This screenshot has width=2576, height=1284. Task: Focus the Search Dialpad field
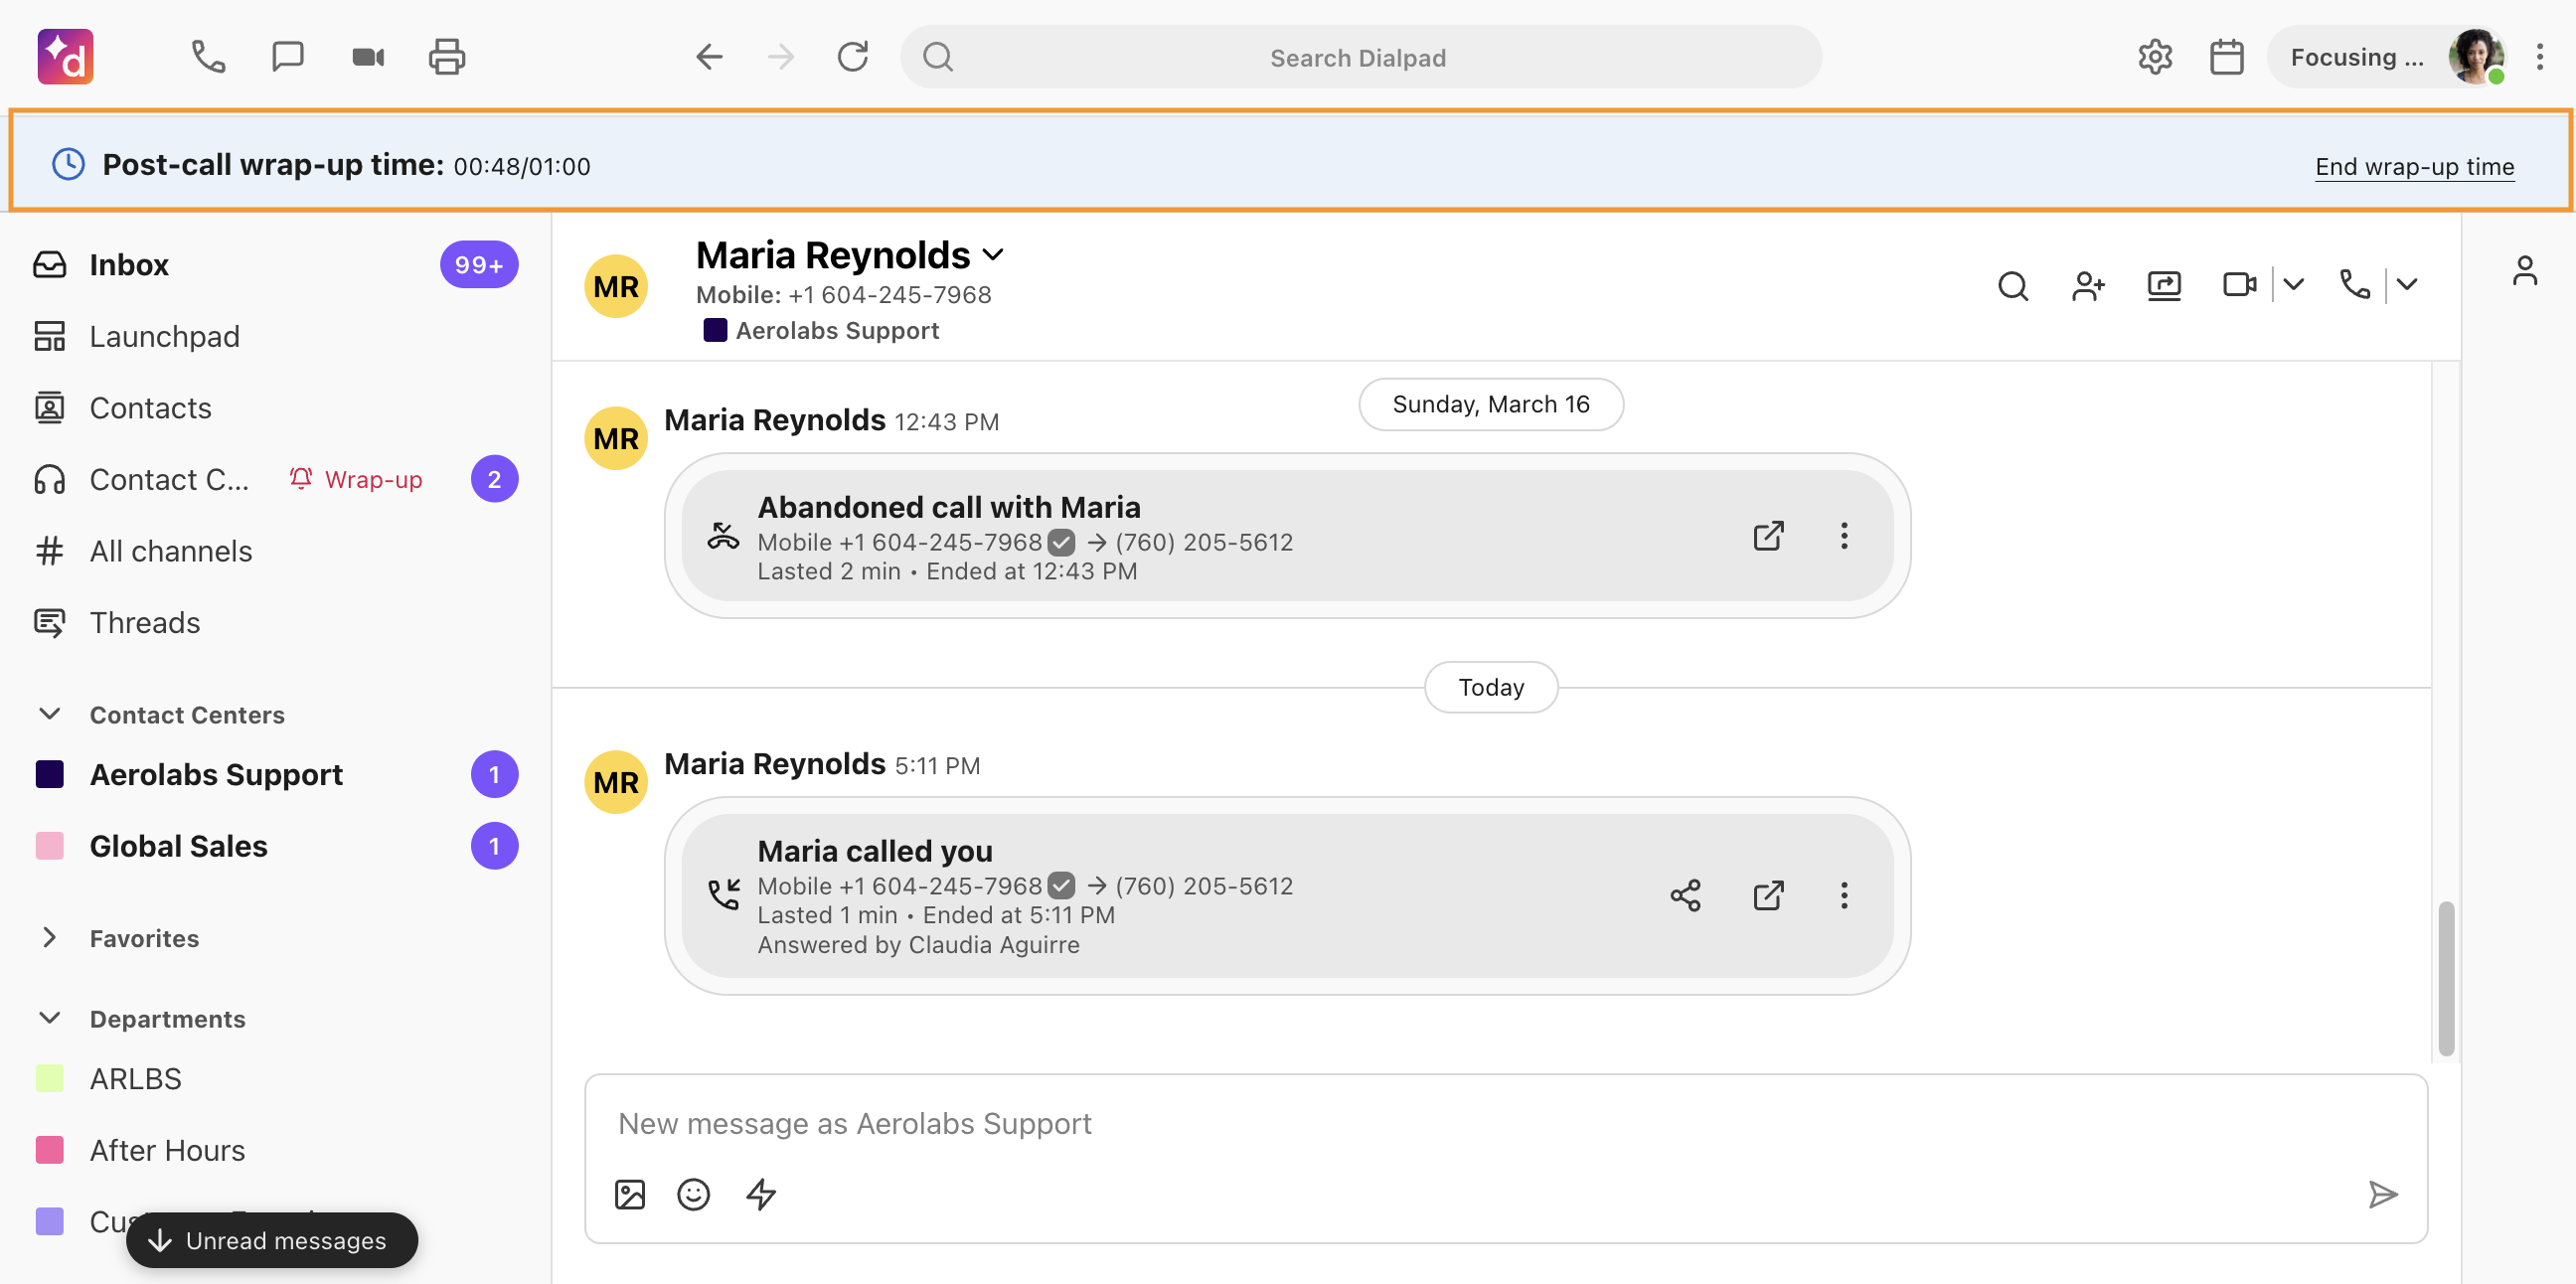[1360, 57]
